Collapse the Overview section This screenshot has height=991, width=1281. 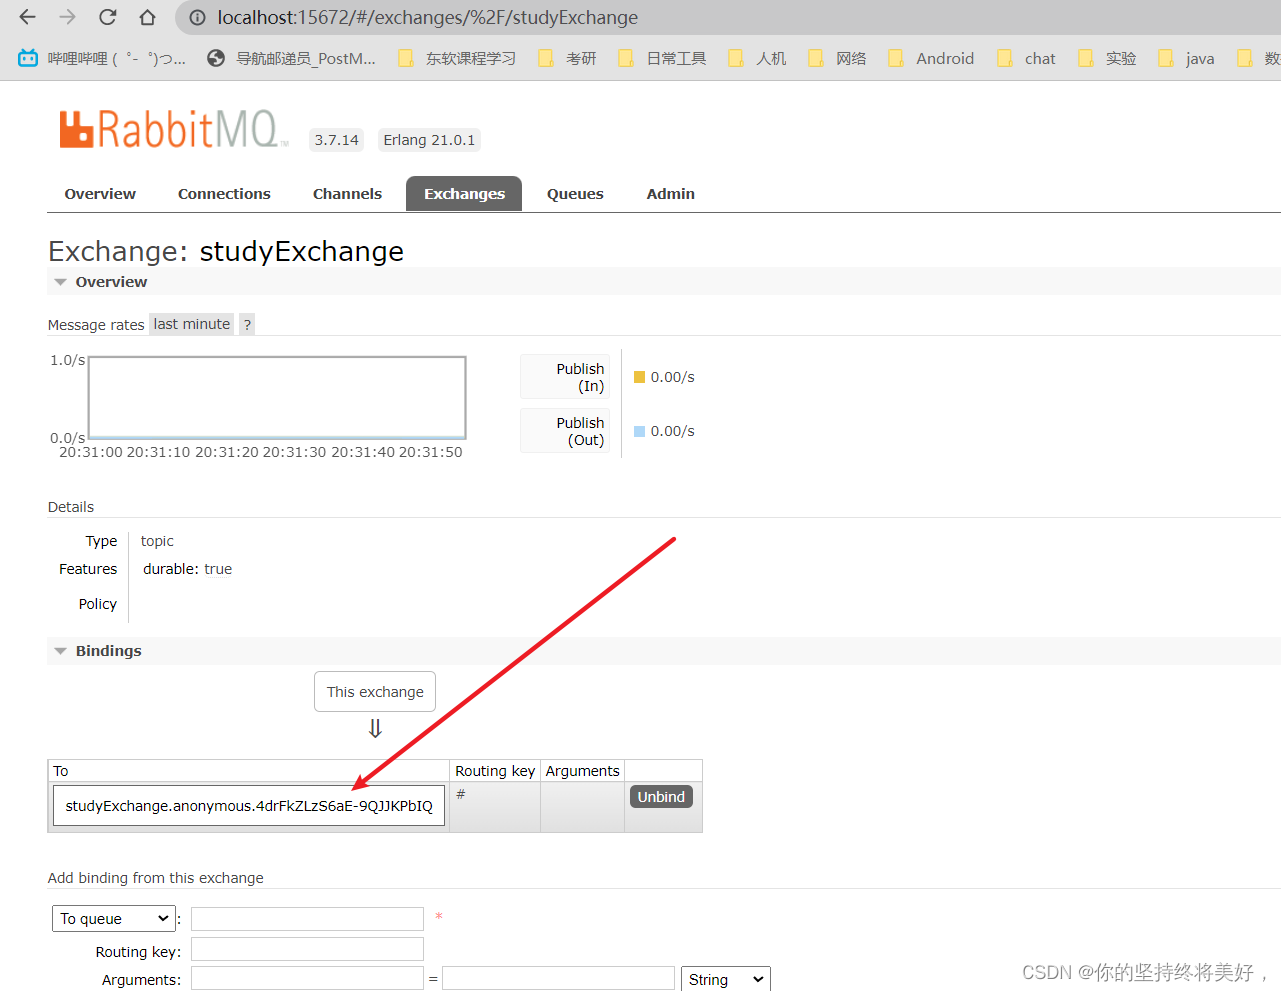[111, 282]
